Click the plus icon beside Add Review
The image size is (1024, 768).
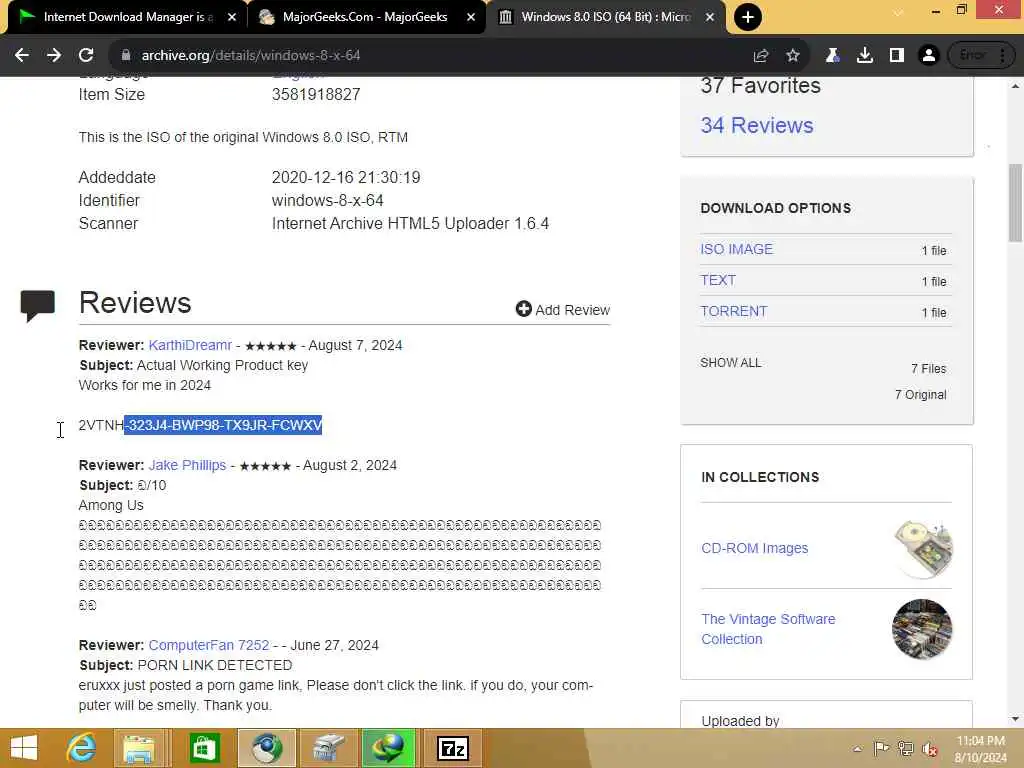[x=523, y=309]
